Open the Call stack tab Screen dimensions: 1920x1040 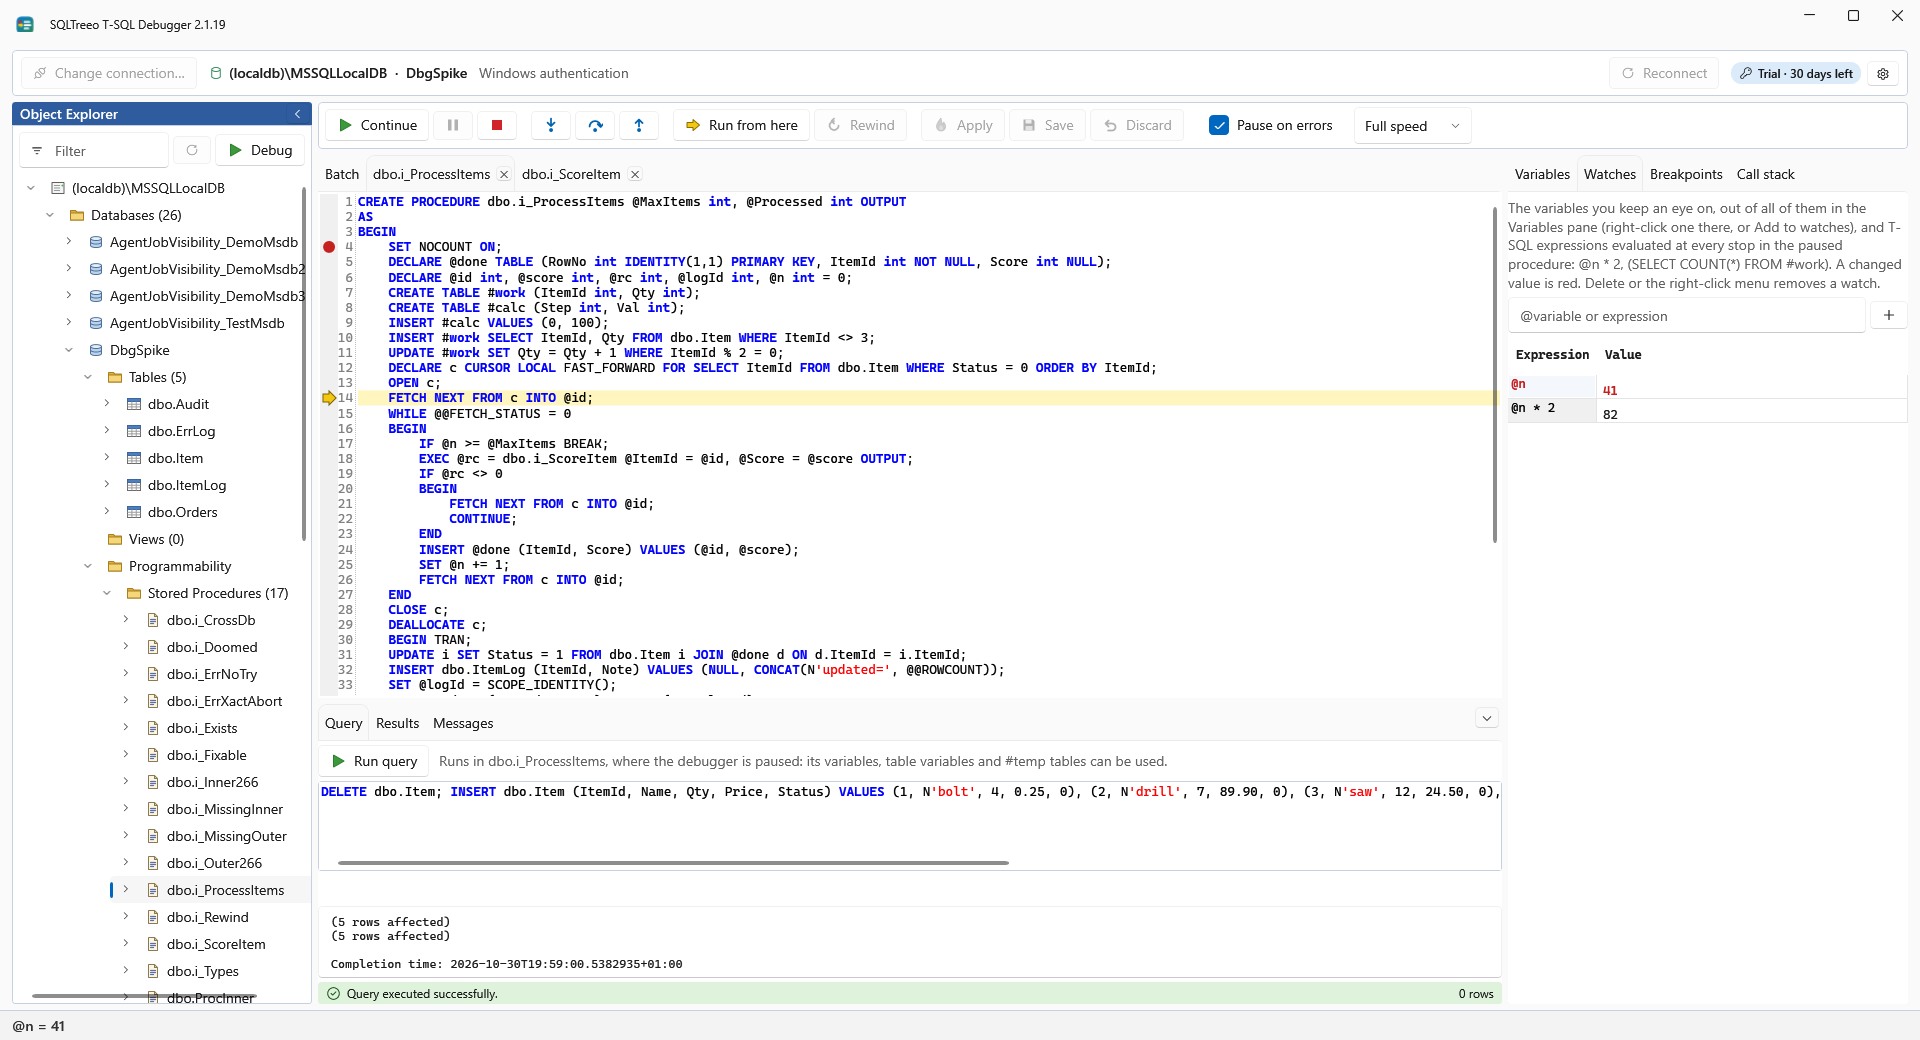point(1765,174)
